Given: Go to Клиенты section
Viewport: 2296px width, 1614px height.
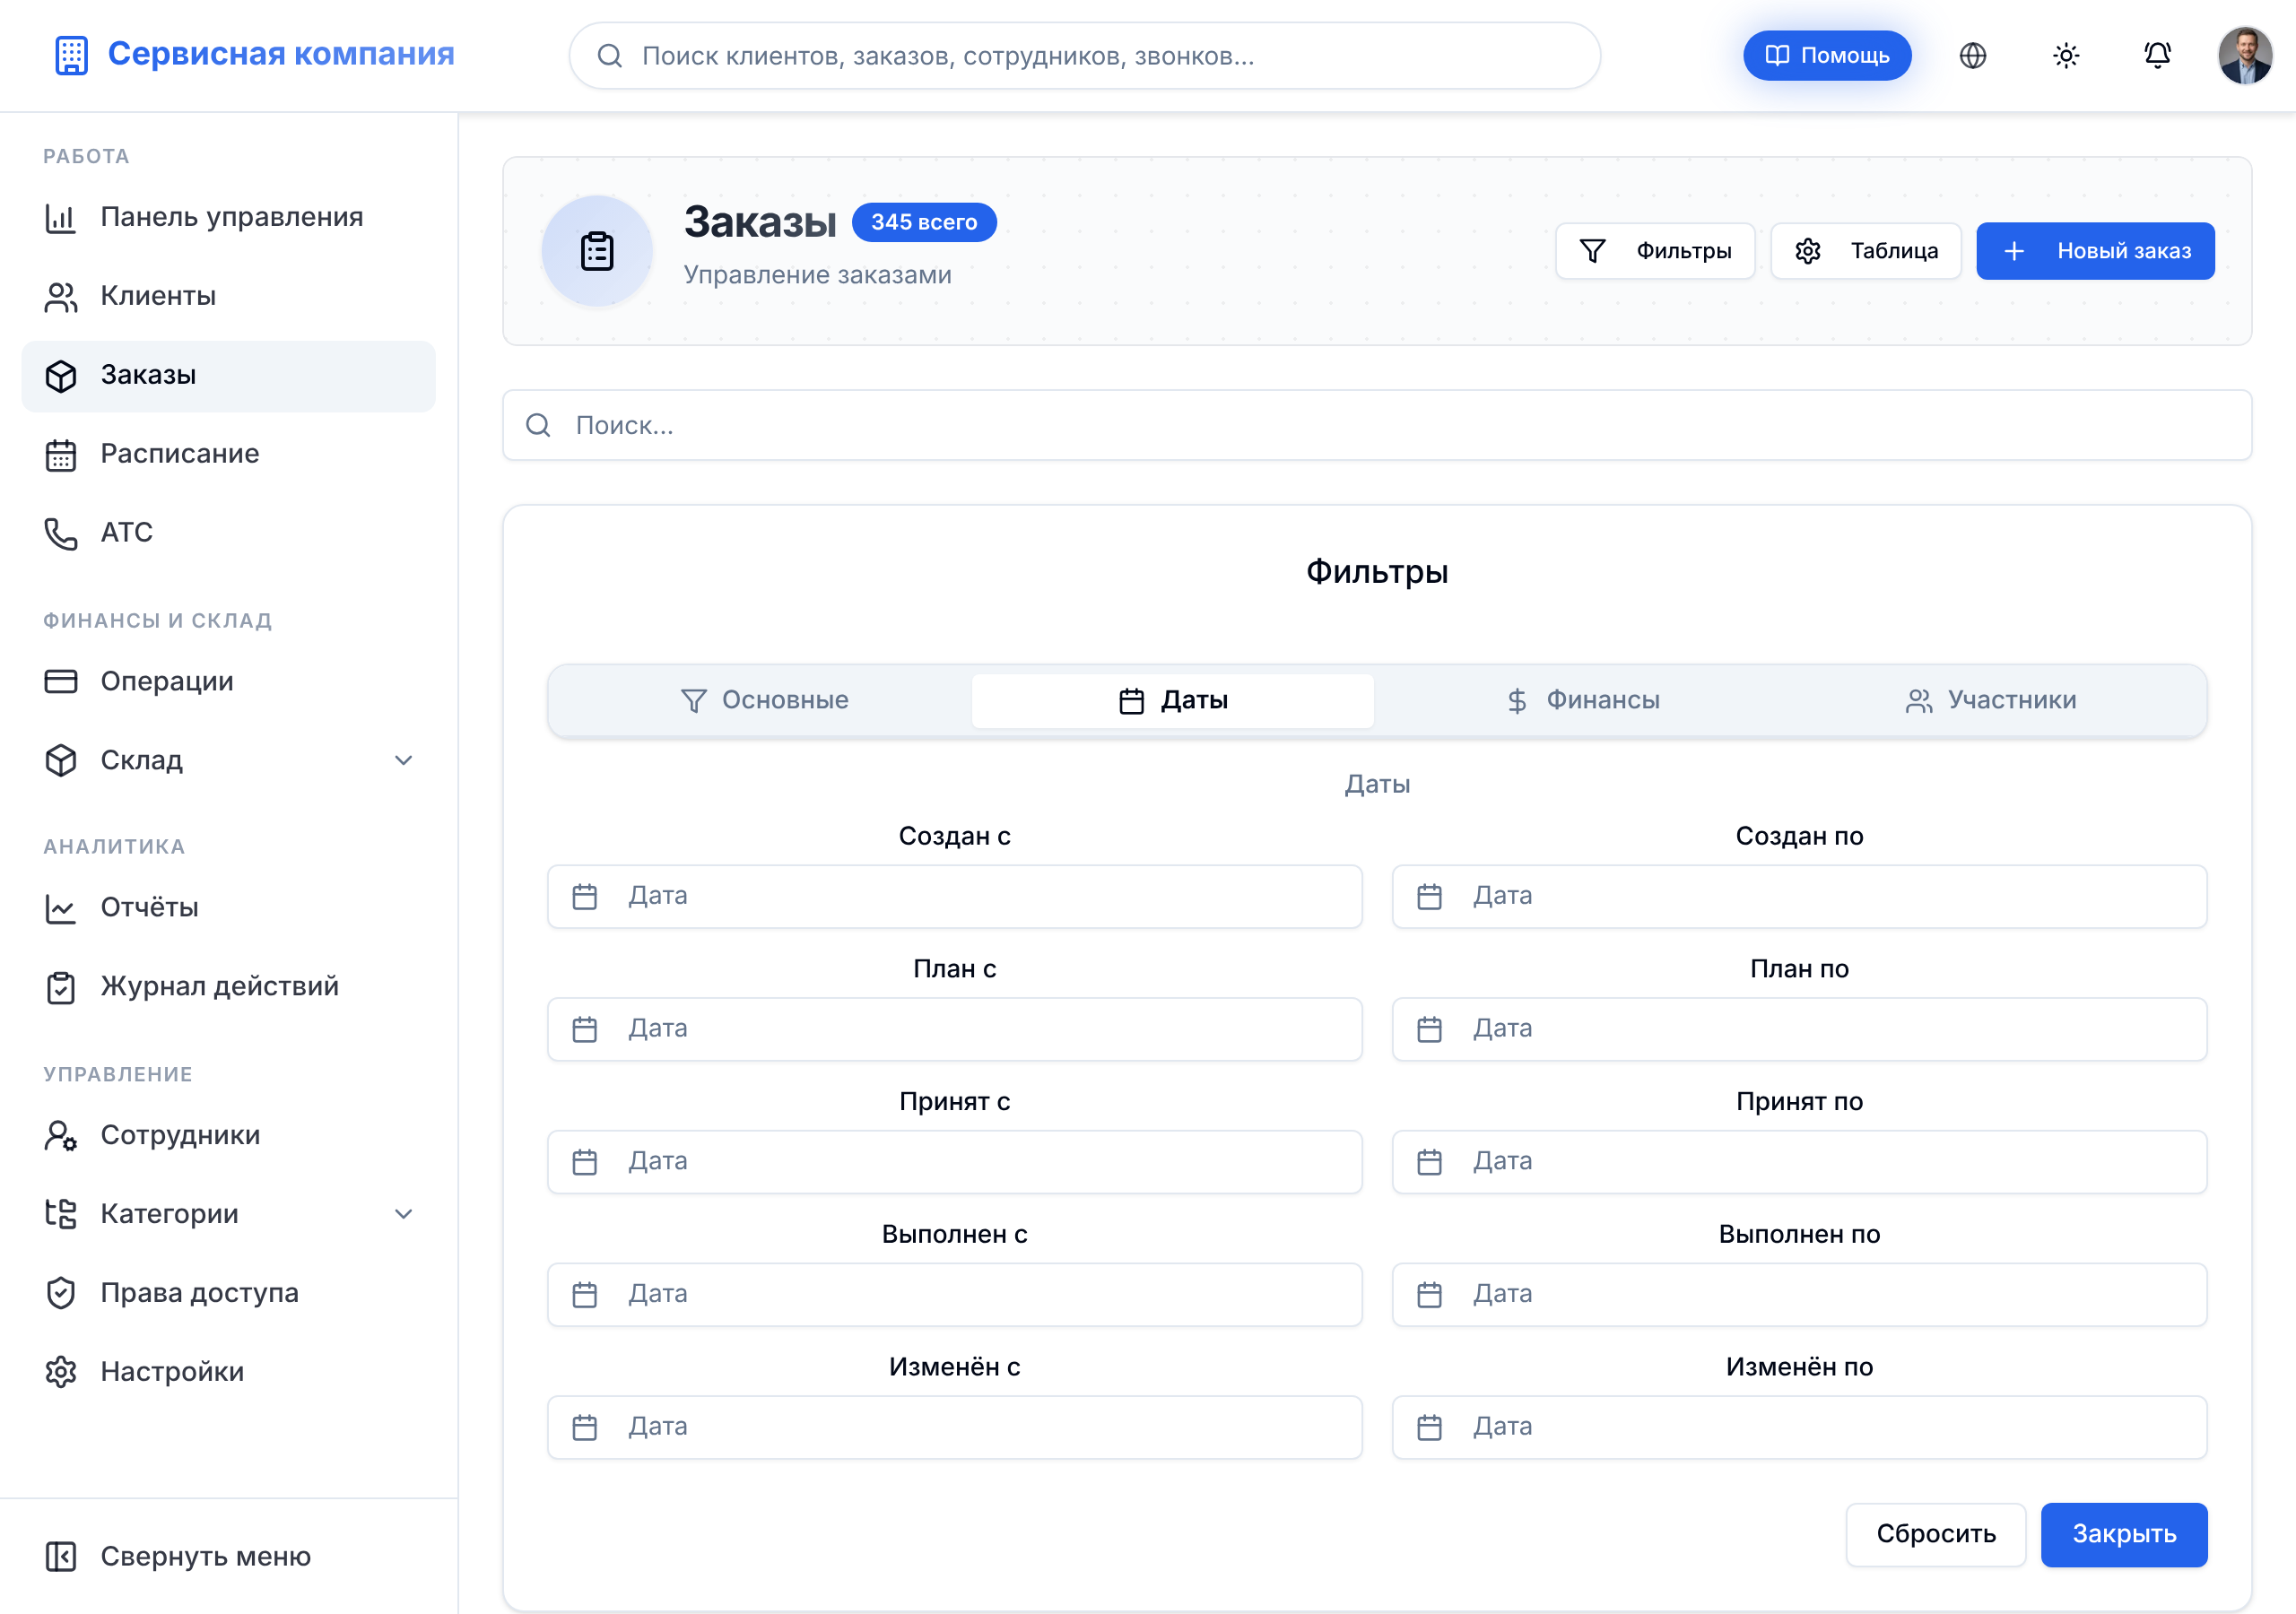Looking at the screenshot, I should click(229, 296).
